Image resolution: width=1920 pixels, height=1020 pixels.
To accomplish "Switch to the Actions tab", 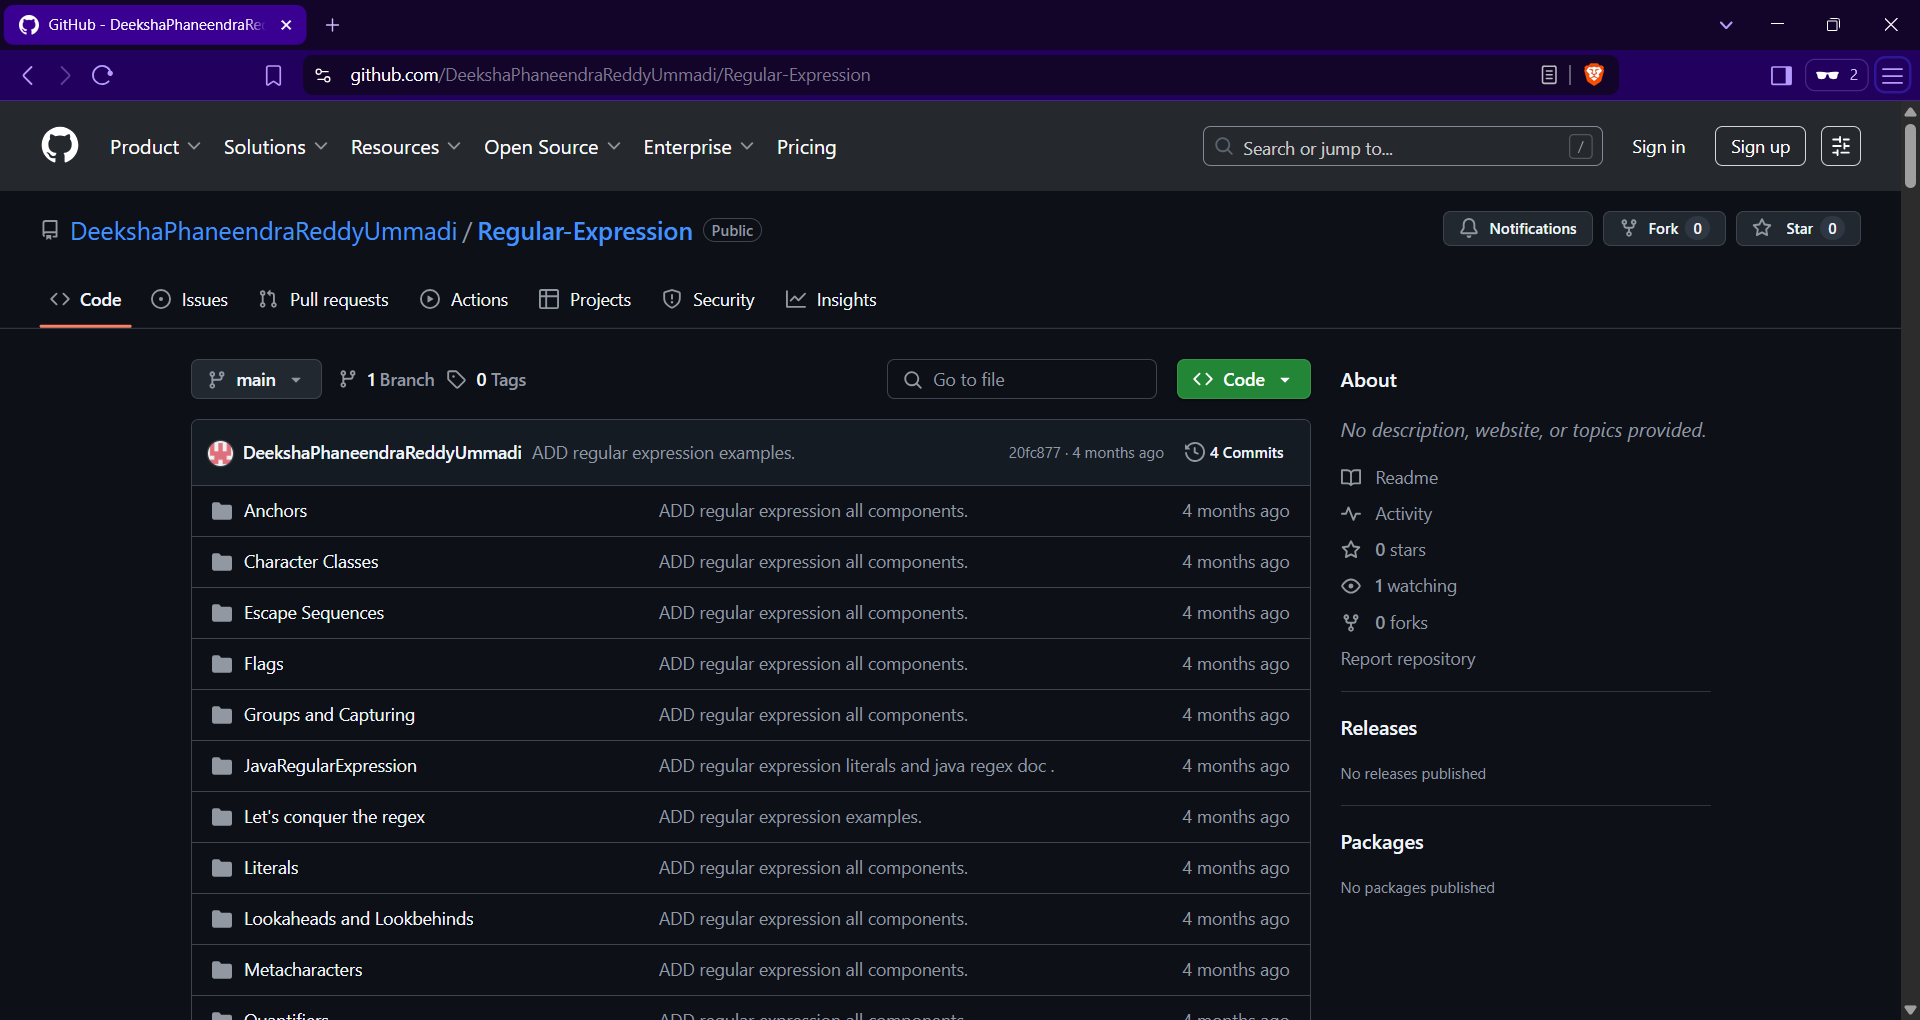I will coord(464,300).
